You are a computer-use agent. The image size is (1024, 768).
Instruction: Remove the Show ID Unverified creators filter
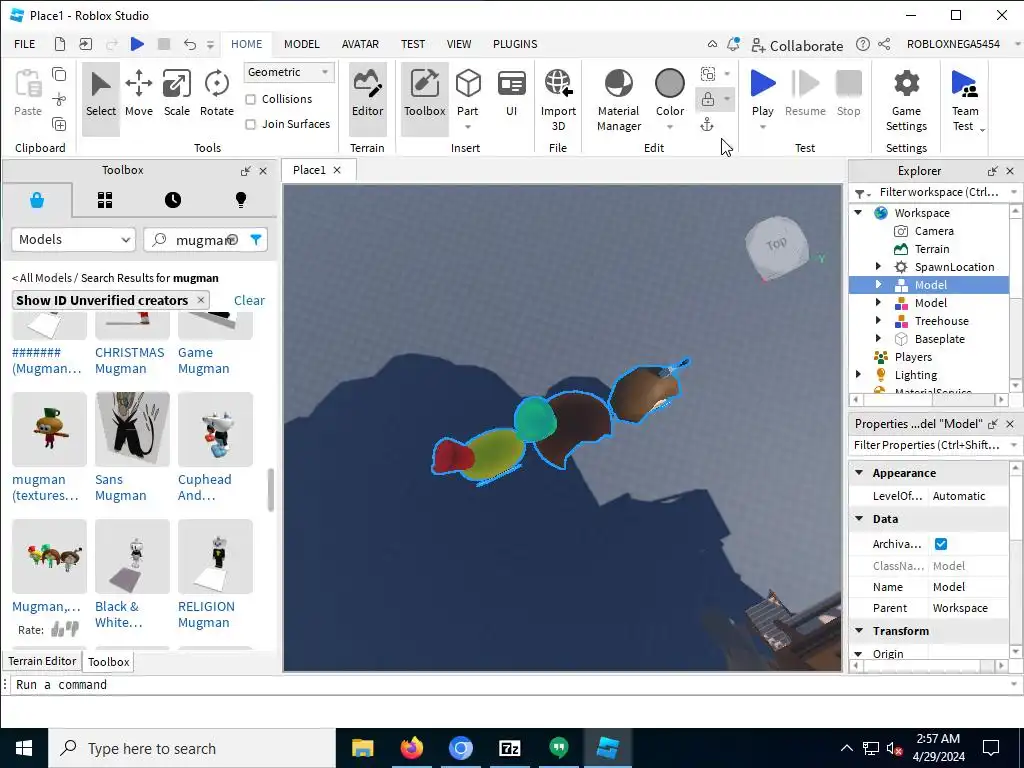point(201,300)
